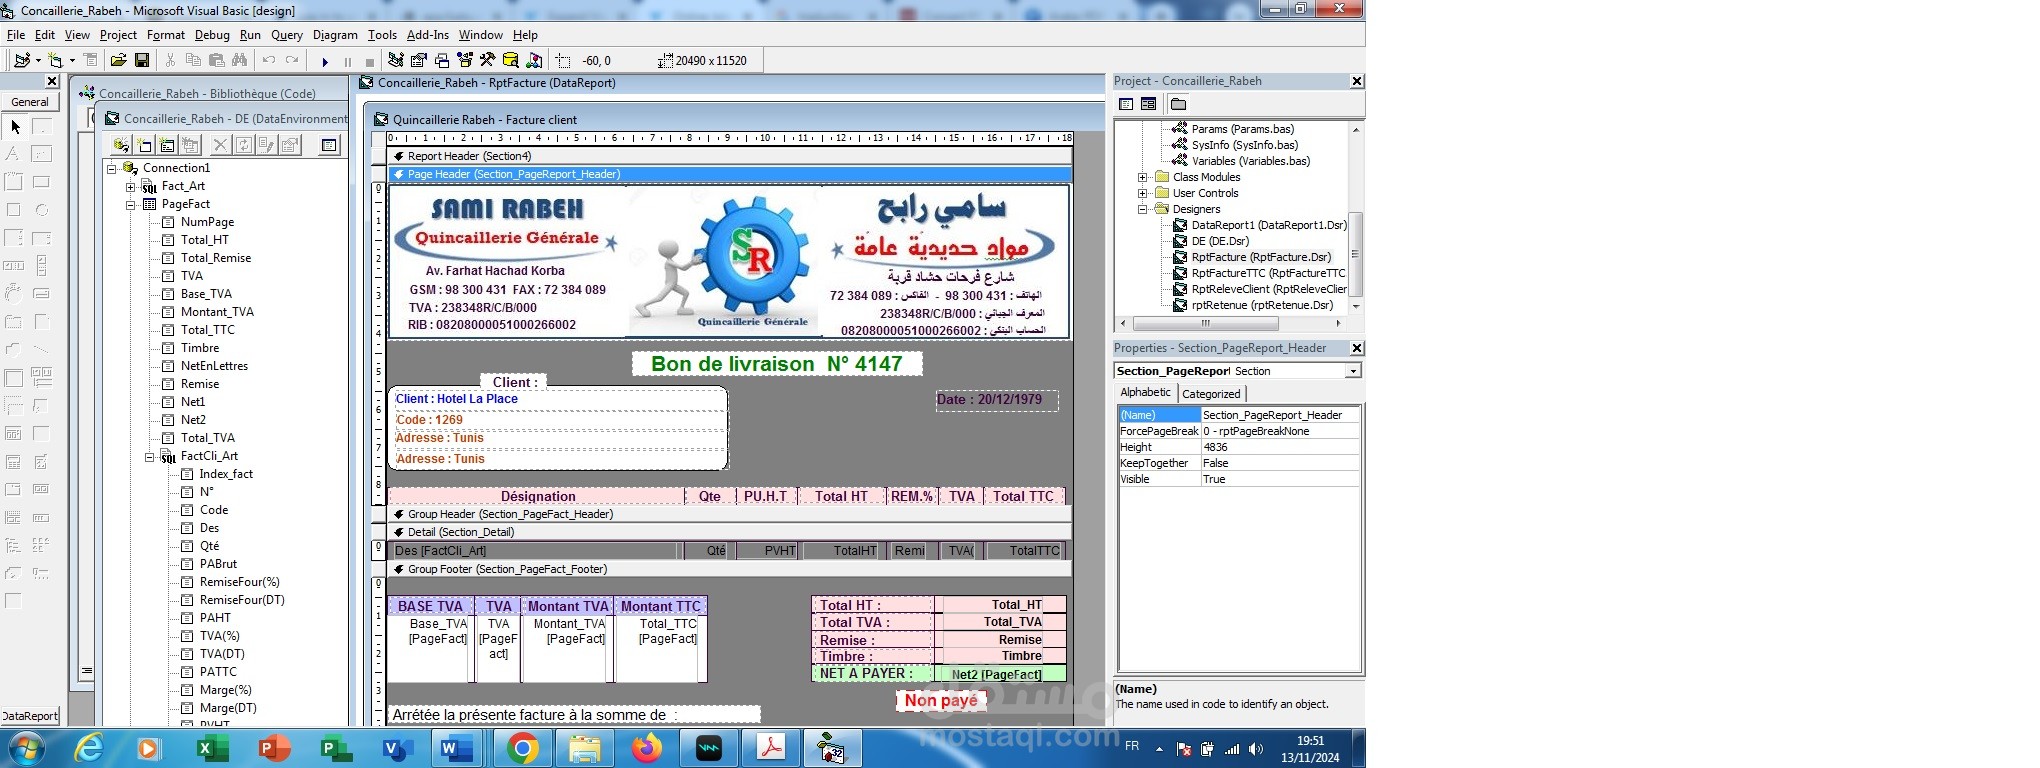The height and width of the screenshot is (768, 2040).
Task: Click the Form Layout Window toolbar icon
Action: 442,60
